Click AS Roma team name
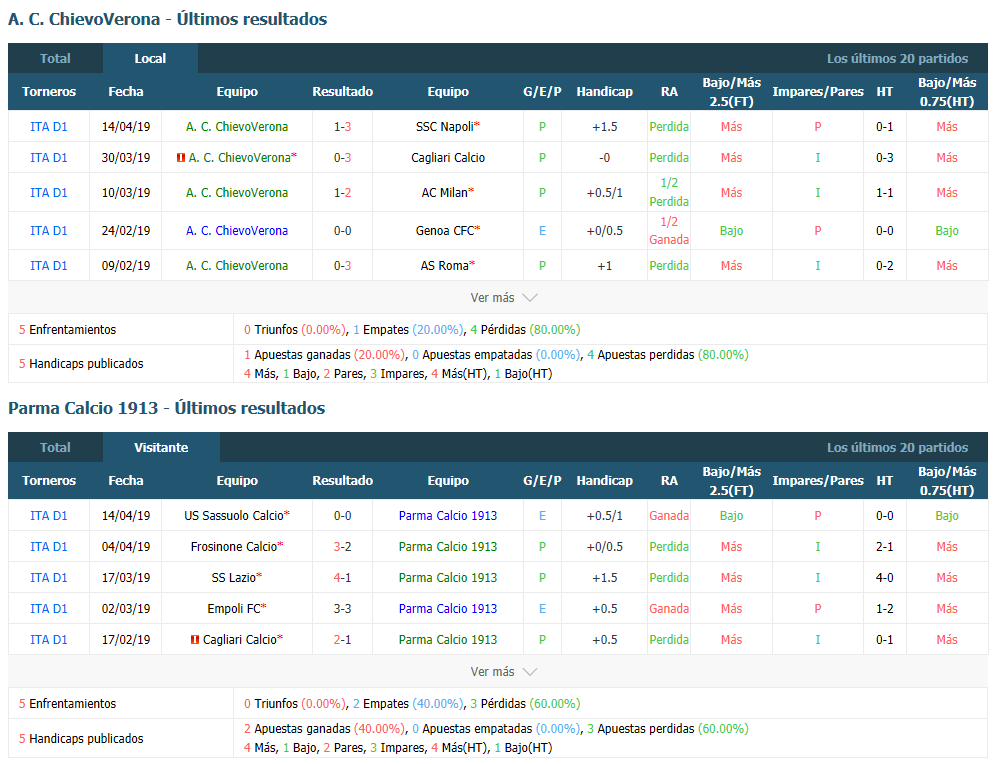The width and height of the screenshot is (1005, 764). tap(445, 265)
